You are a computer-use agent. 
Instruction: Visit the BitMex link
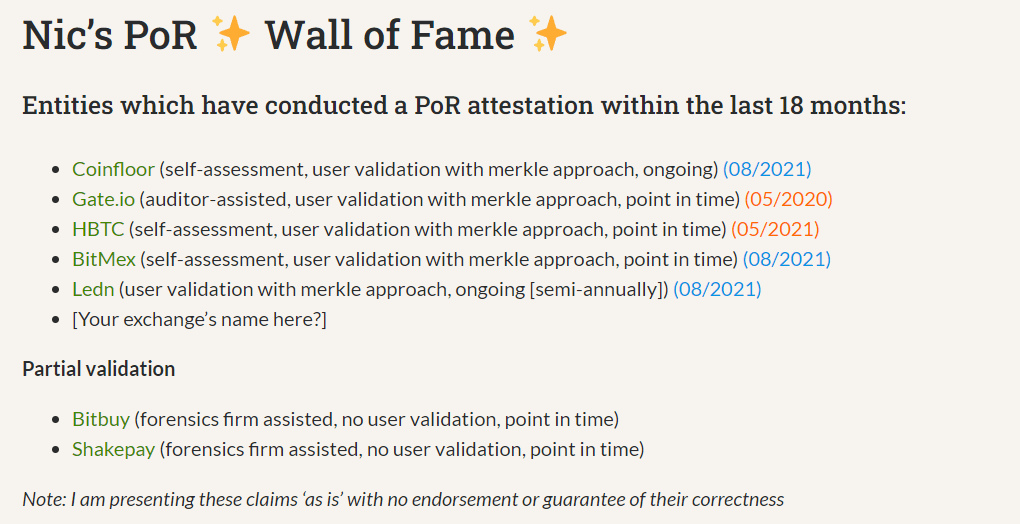click(104, 259)
